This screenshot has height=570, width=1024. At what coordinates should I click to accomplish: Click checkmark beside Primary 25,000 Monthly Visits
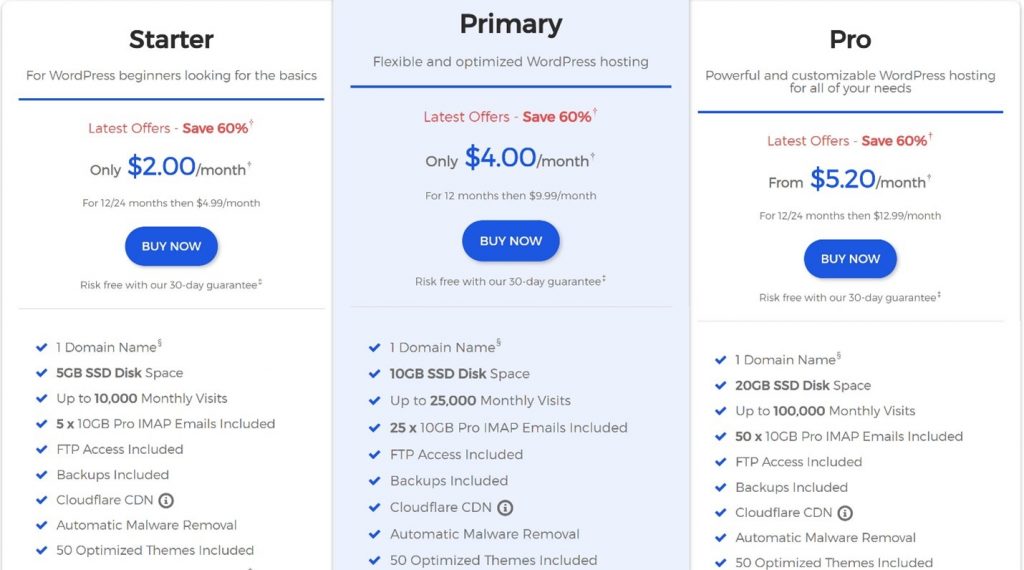point(374,401)
